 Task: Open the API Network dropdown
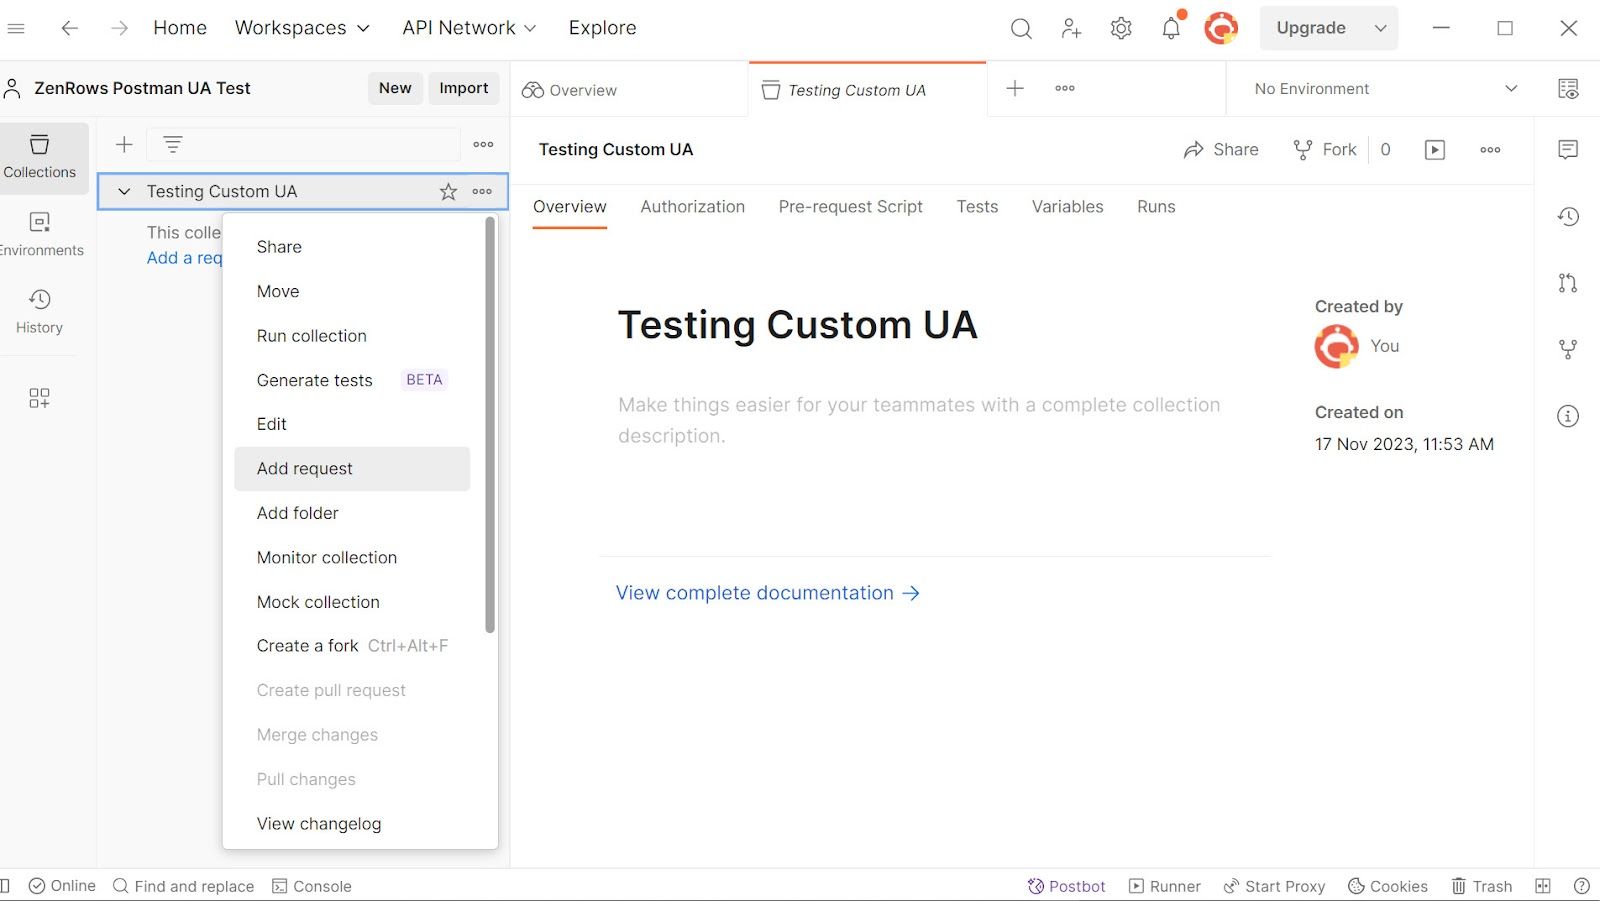click(x=469, y=28)
